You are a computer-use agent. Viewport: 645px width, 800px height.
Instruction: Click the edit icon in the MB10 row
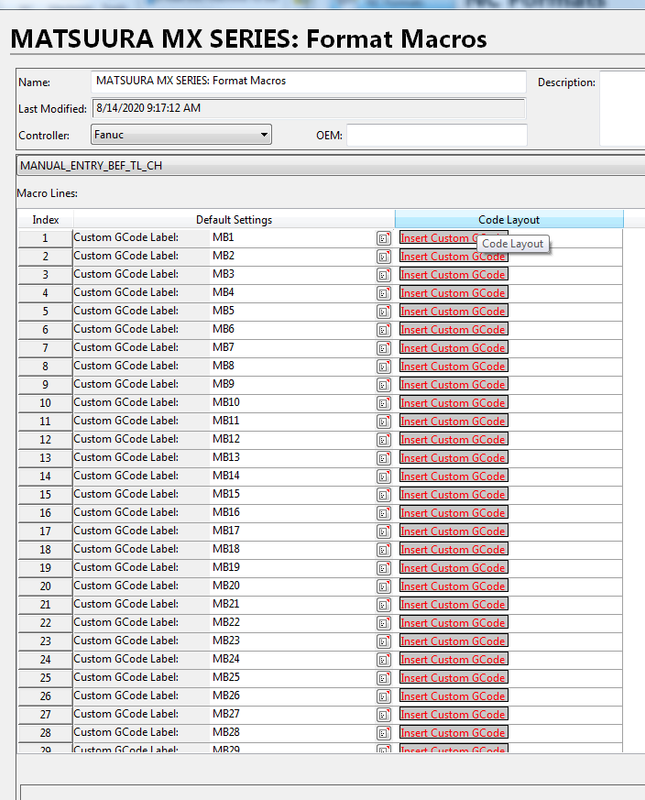pos(384,404)
